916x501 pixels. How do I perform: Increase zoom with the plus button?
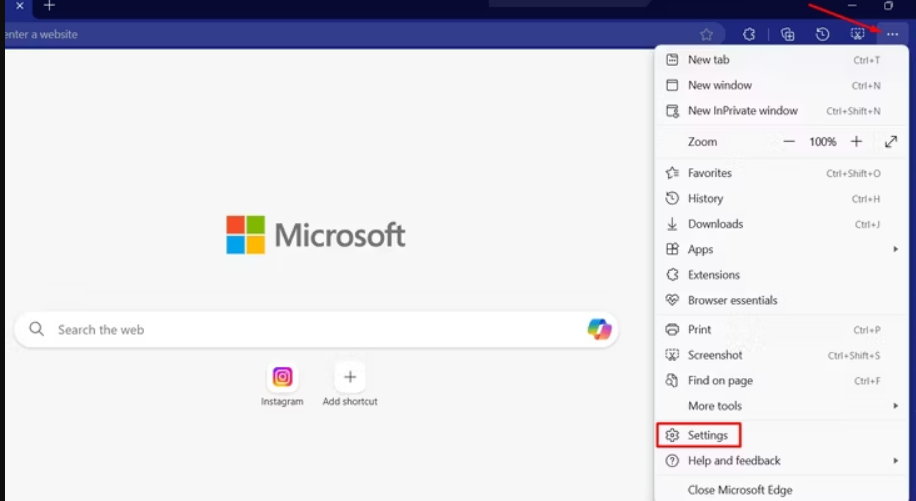click(856, 142)
